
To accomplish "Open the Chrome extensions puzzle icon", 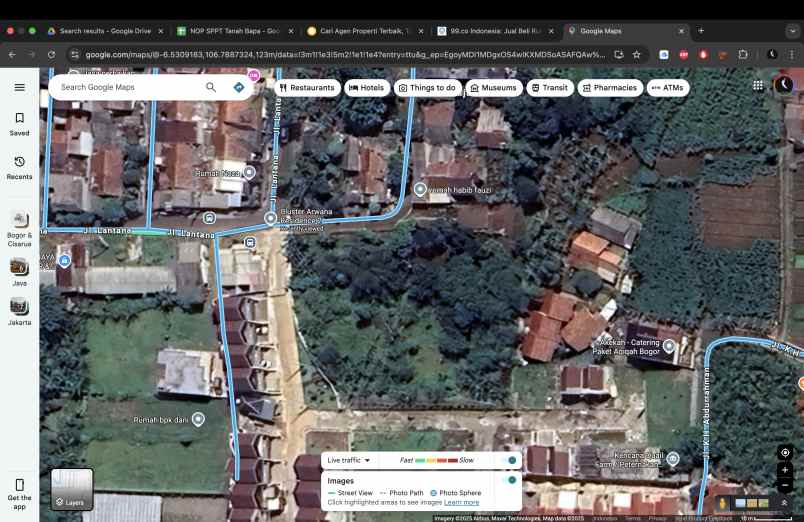I will (x=742, y=54).
